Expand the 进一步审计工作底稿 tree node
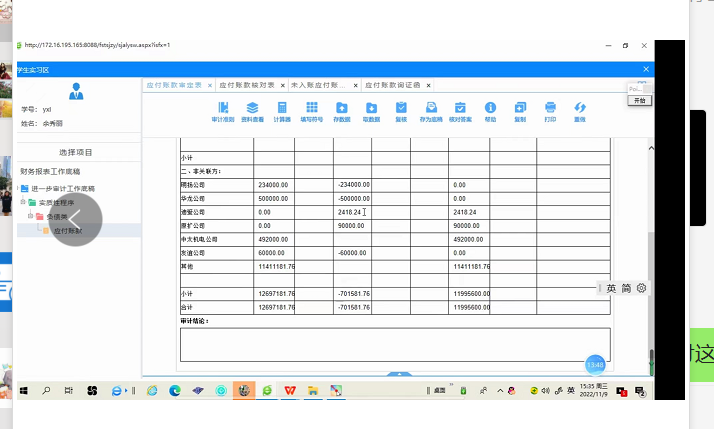Image resolution: width=714 pixels, height=429 pixels. click(18, 188)
